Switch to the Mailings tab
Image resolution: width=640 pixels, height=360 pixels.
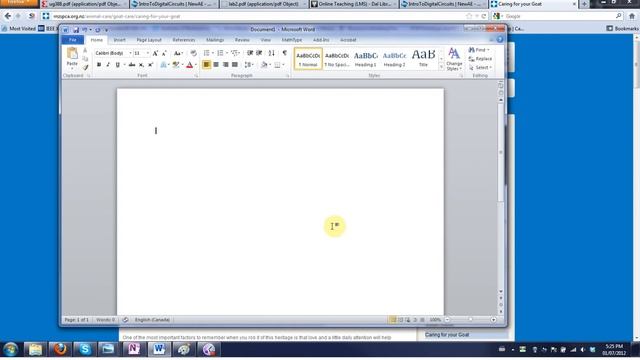pos(215,40)
